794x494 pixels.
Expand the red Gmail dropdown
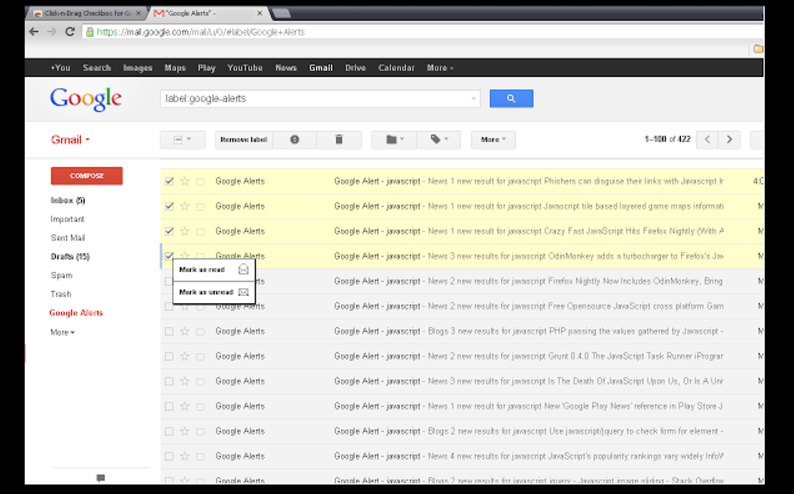click(x=70, y=140)
